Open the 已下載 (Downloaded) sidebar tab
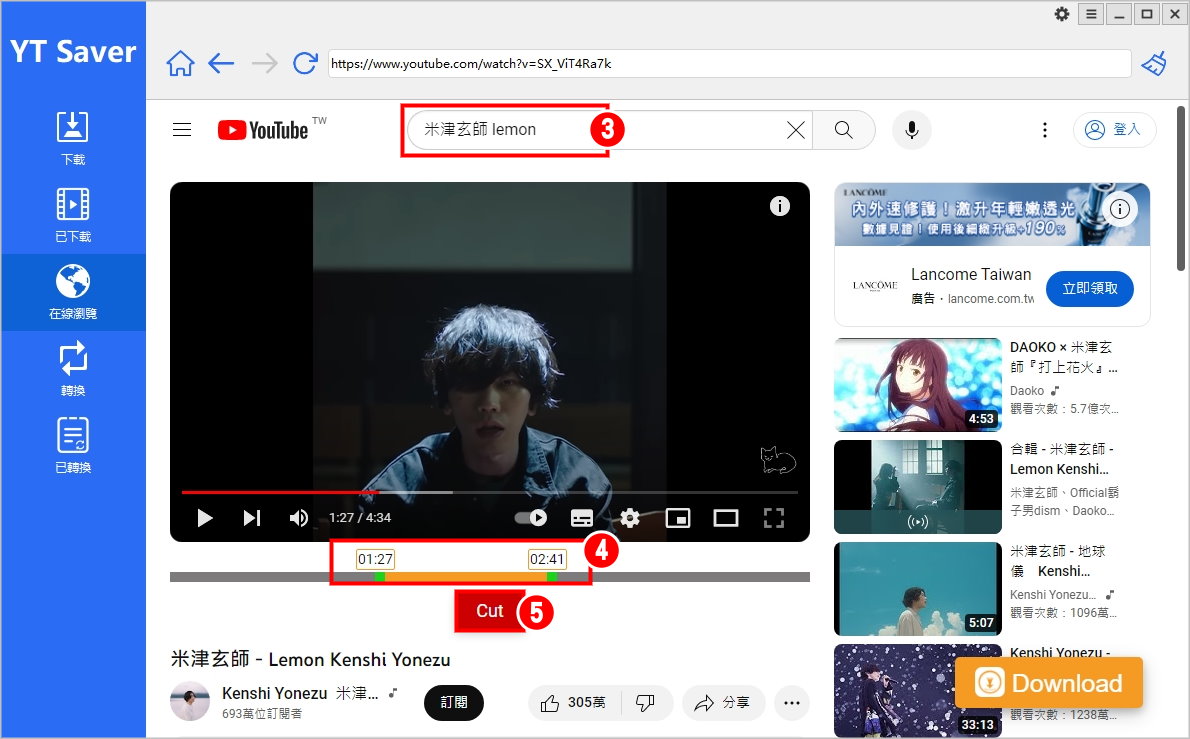The width and height of the screenshot is (1190, 739). click(x=73, y=215)
